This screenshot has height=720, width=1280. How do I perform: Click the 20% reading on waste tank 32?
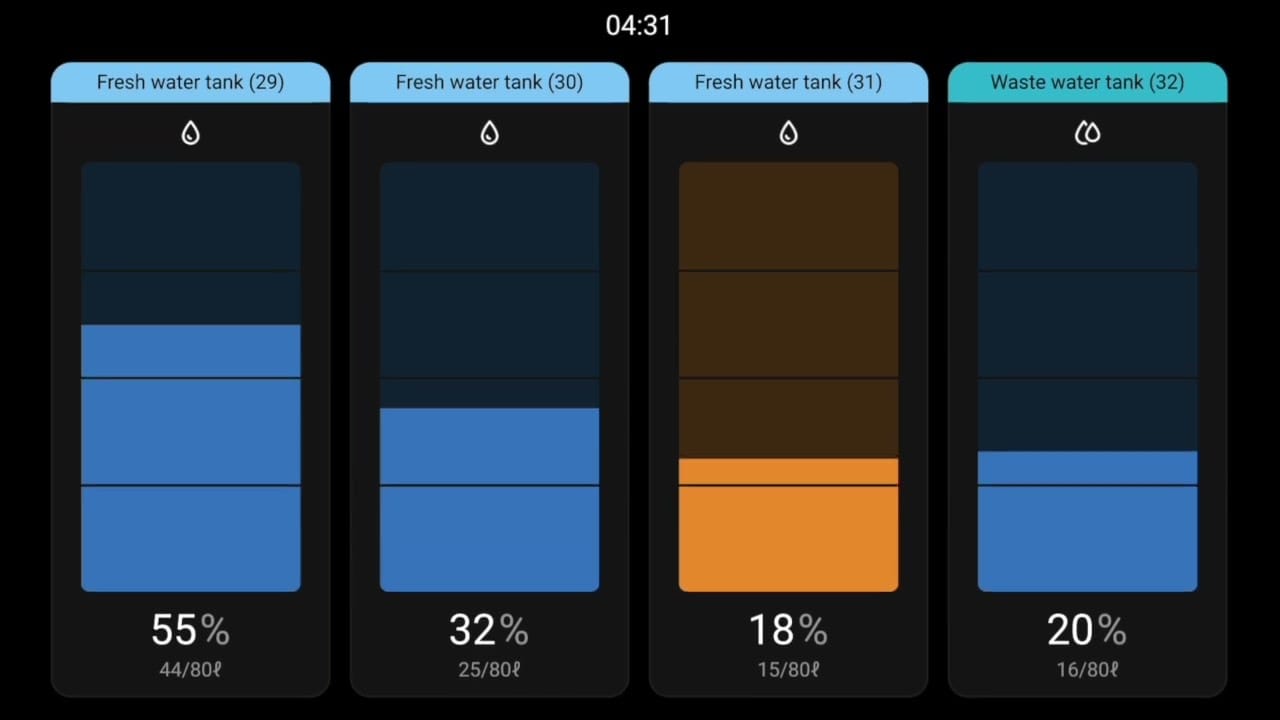tap(1087, 630)
